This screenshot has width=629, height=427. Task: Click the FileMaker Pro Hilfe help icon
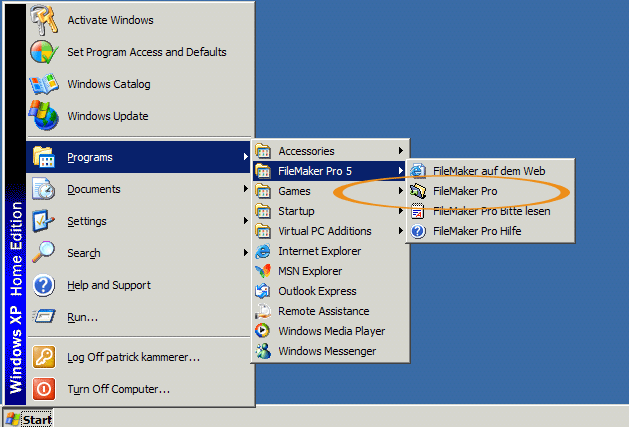tap(418, 231)
